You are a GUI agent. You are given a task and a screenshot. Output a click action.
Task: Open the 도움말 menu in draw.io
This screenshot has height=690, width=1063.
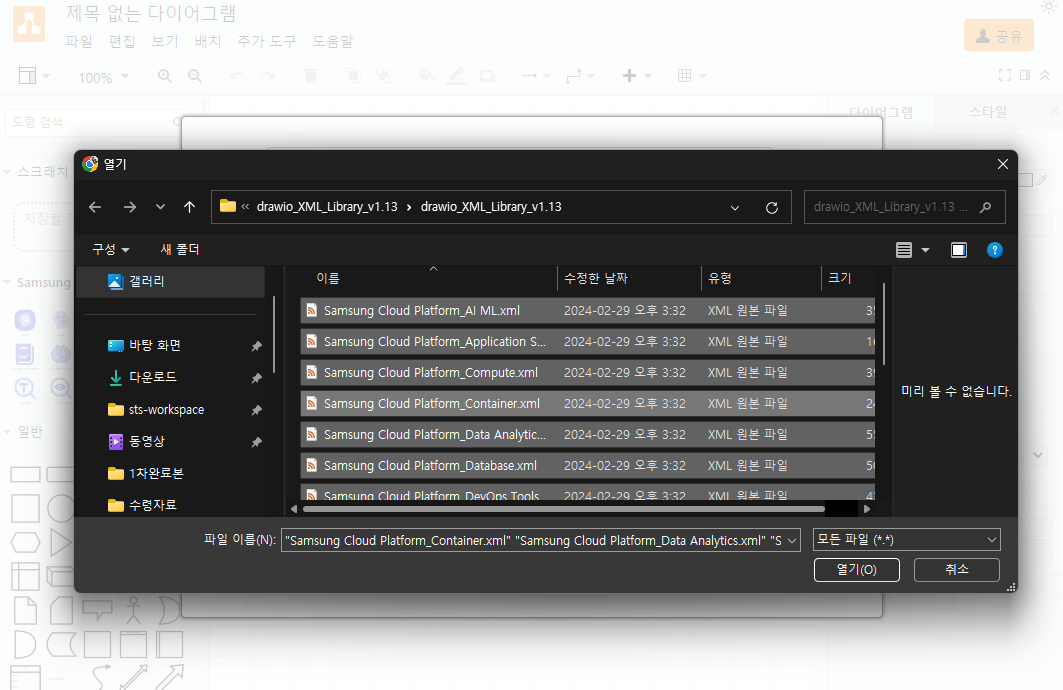[x=332, y=41]
